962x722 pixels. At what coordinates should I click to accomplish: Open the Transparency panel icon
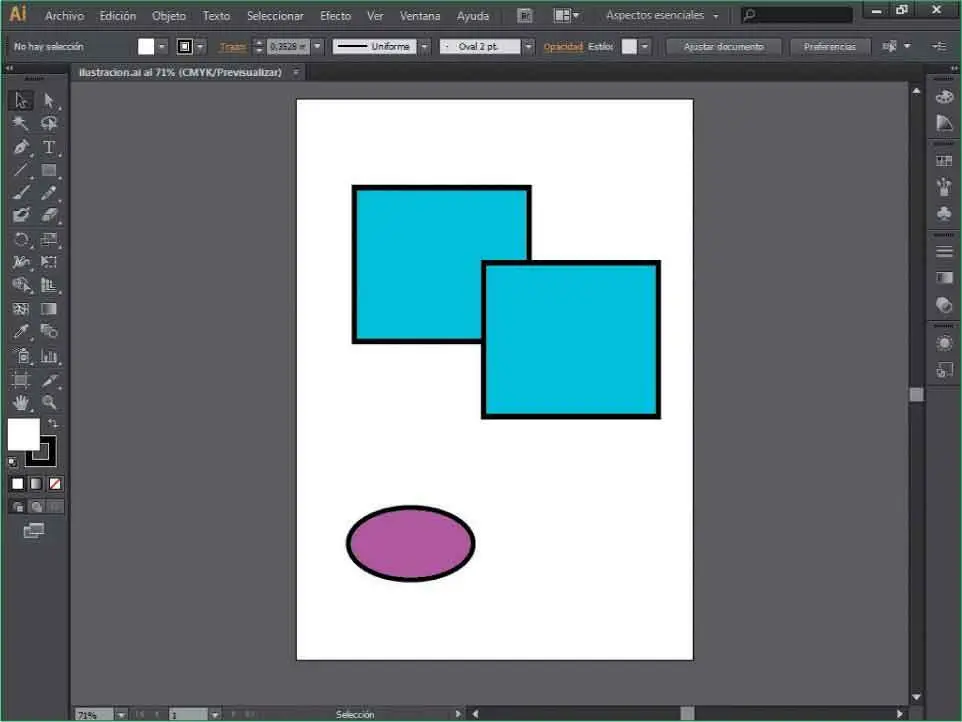945,305
